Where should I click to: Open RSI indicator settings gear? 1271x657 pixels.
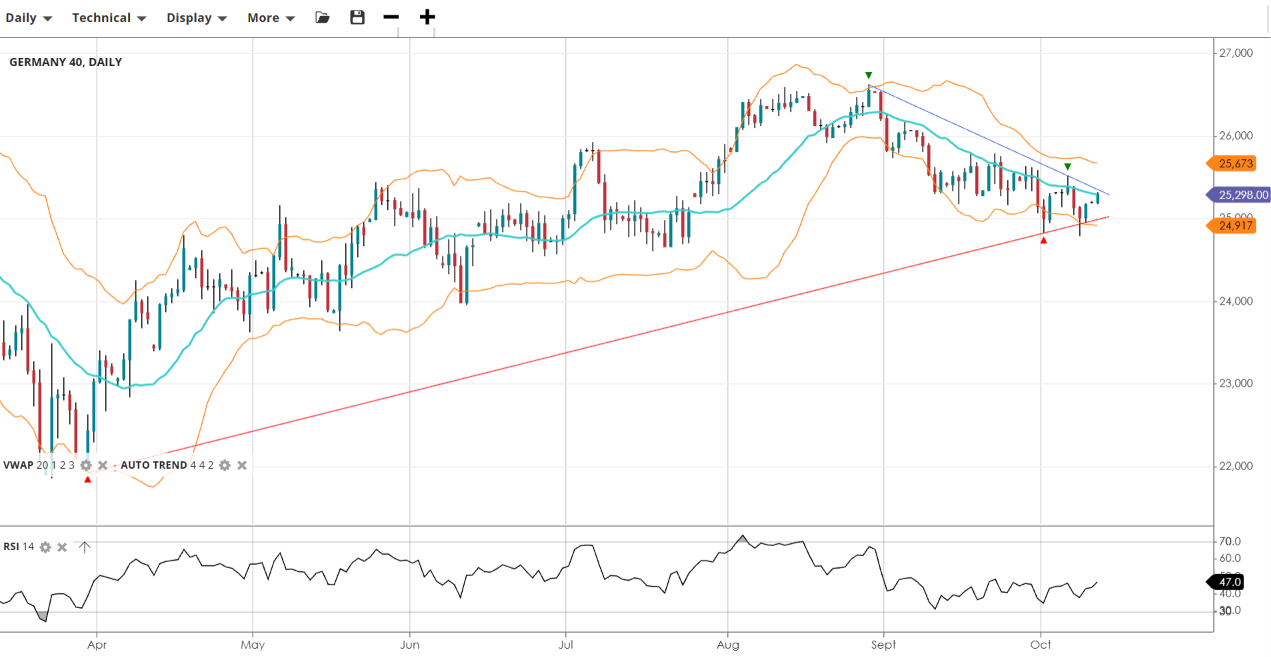click(45, 547)
